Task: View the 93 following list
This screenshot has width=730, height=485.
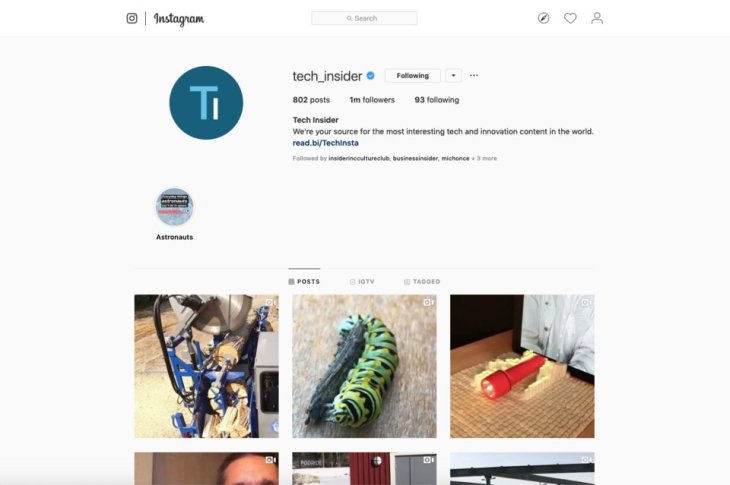Action: point(437,100)
